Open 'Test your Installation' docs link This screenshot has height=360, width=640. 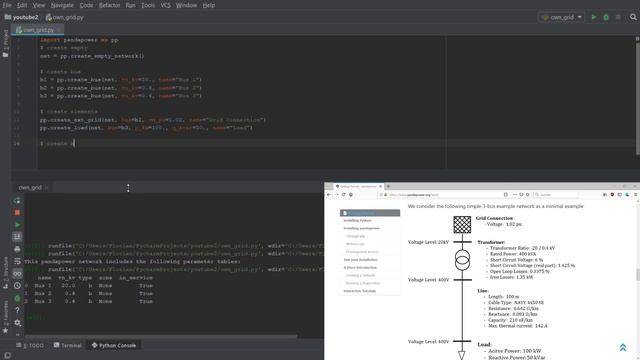click(361, 260)
